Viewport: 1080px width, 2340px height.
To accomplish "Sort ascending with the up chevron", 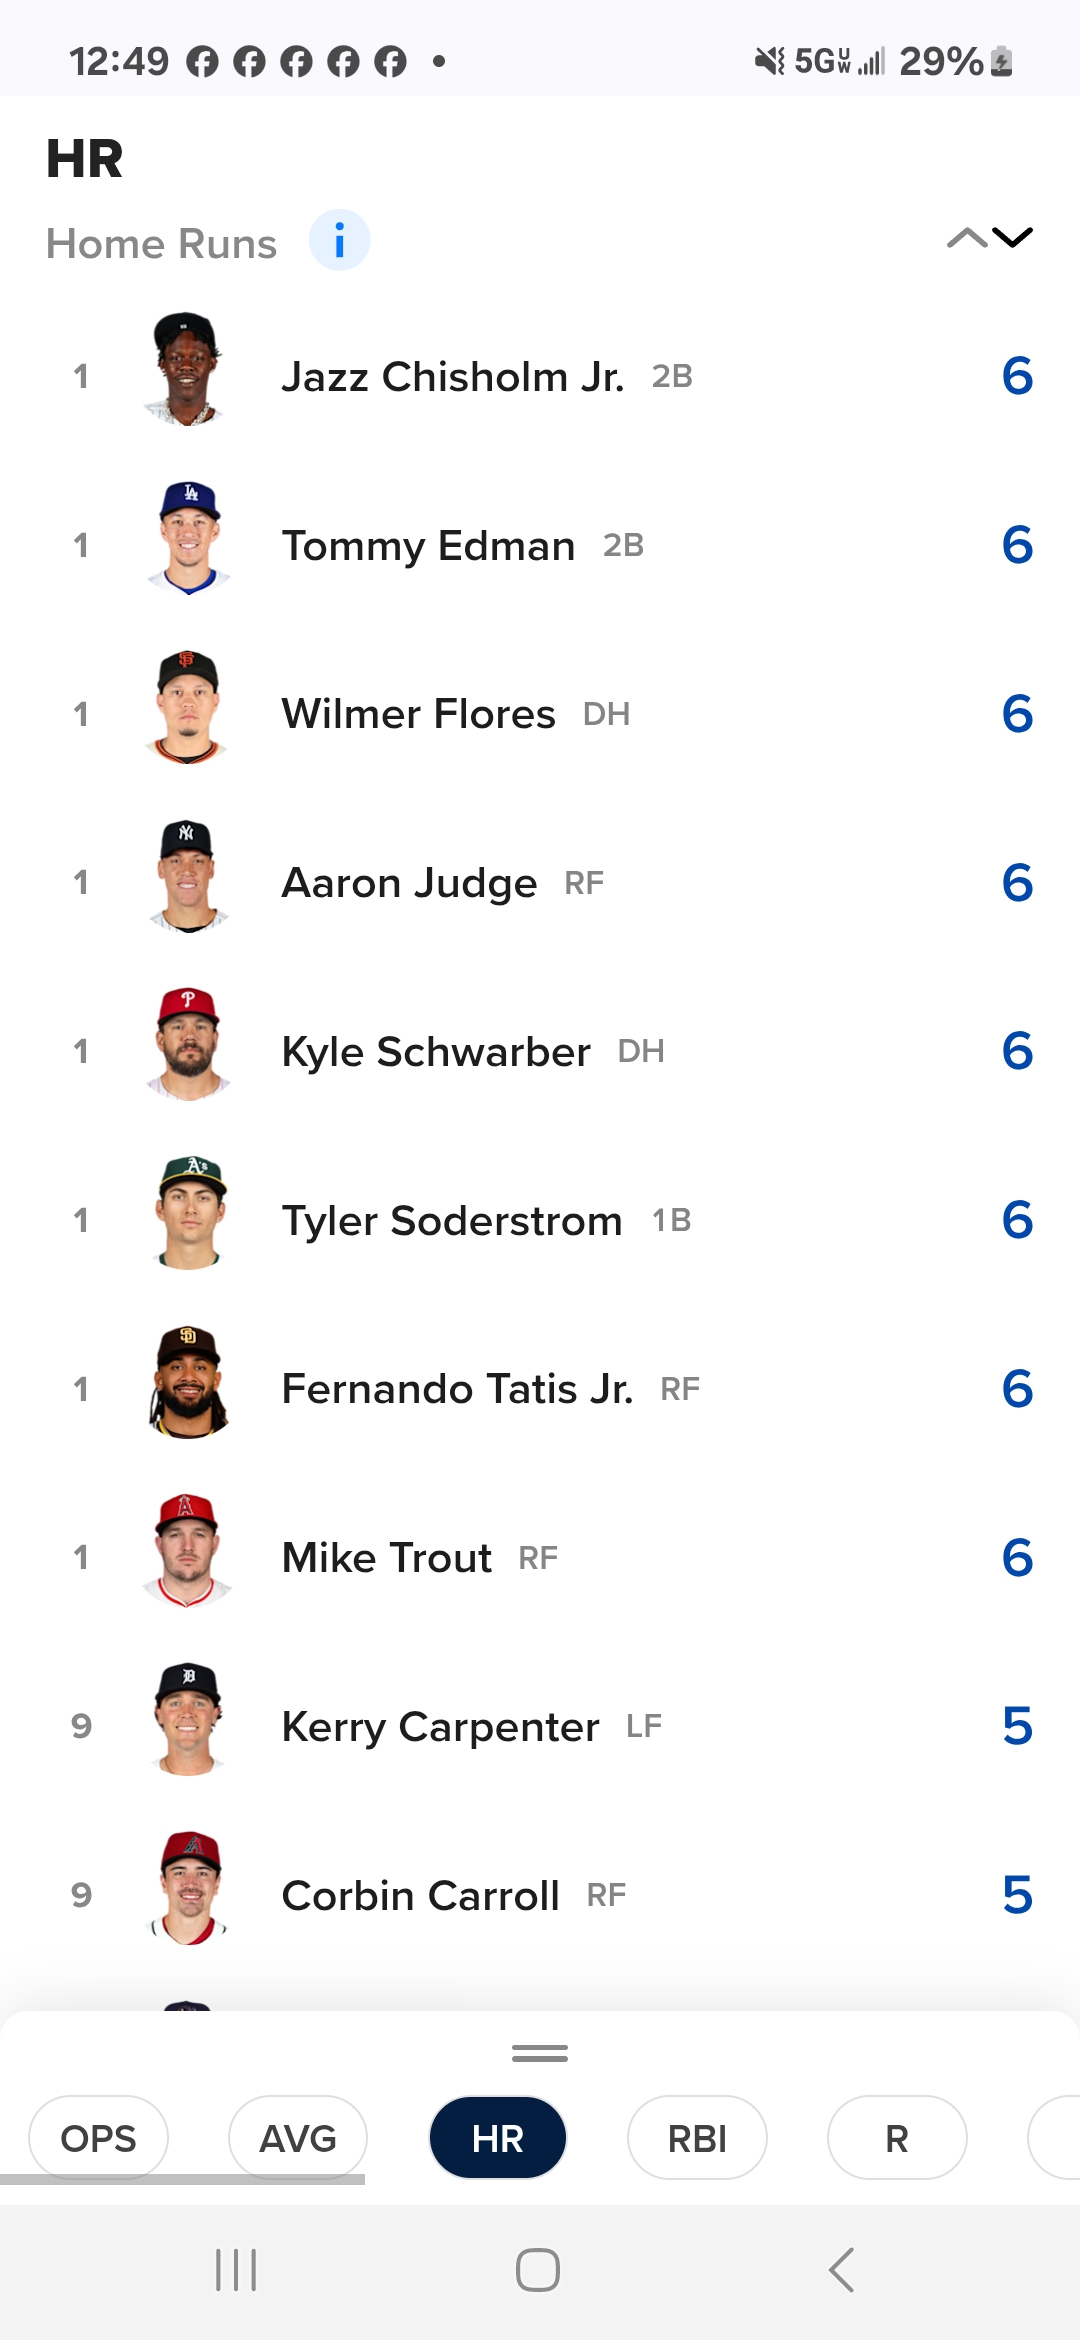I will [966, 238].
